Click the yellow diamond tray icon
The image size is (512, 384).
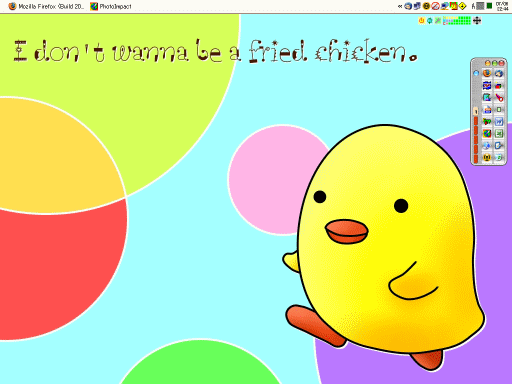pyautogui.click(x=462, y=6)
